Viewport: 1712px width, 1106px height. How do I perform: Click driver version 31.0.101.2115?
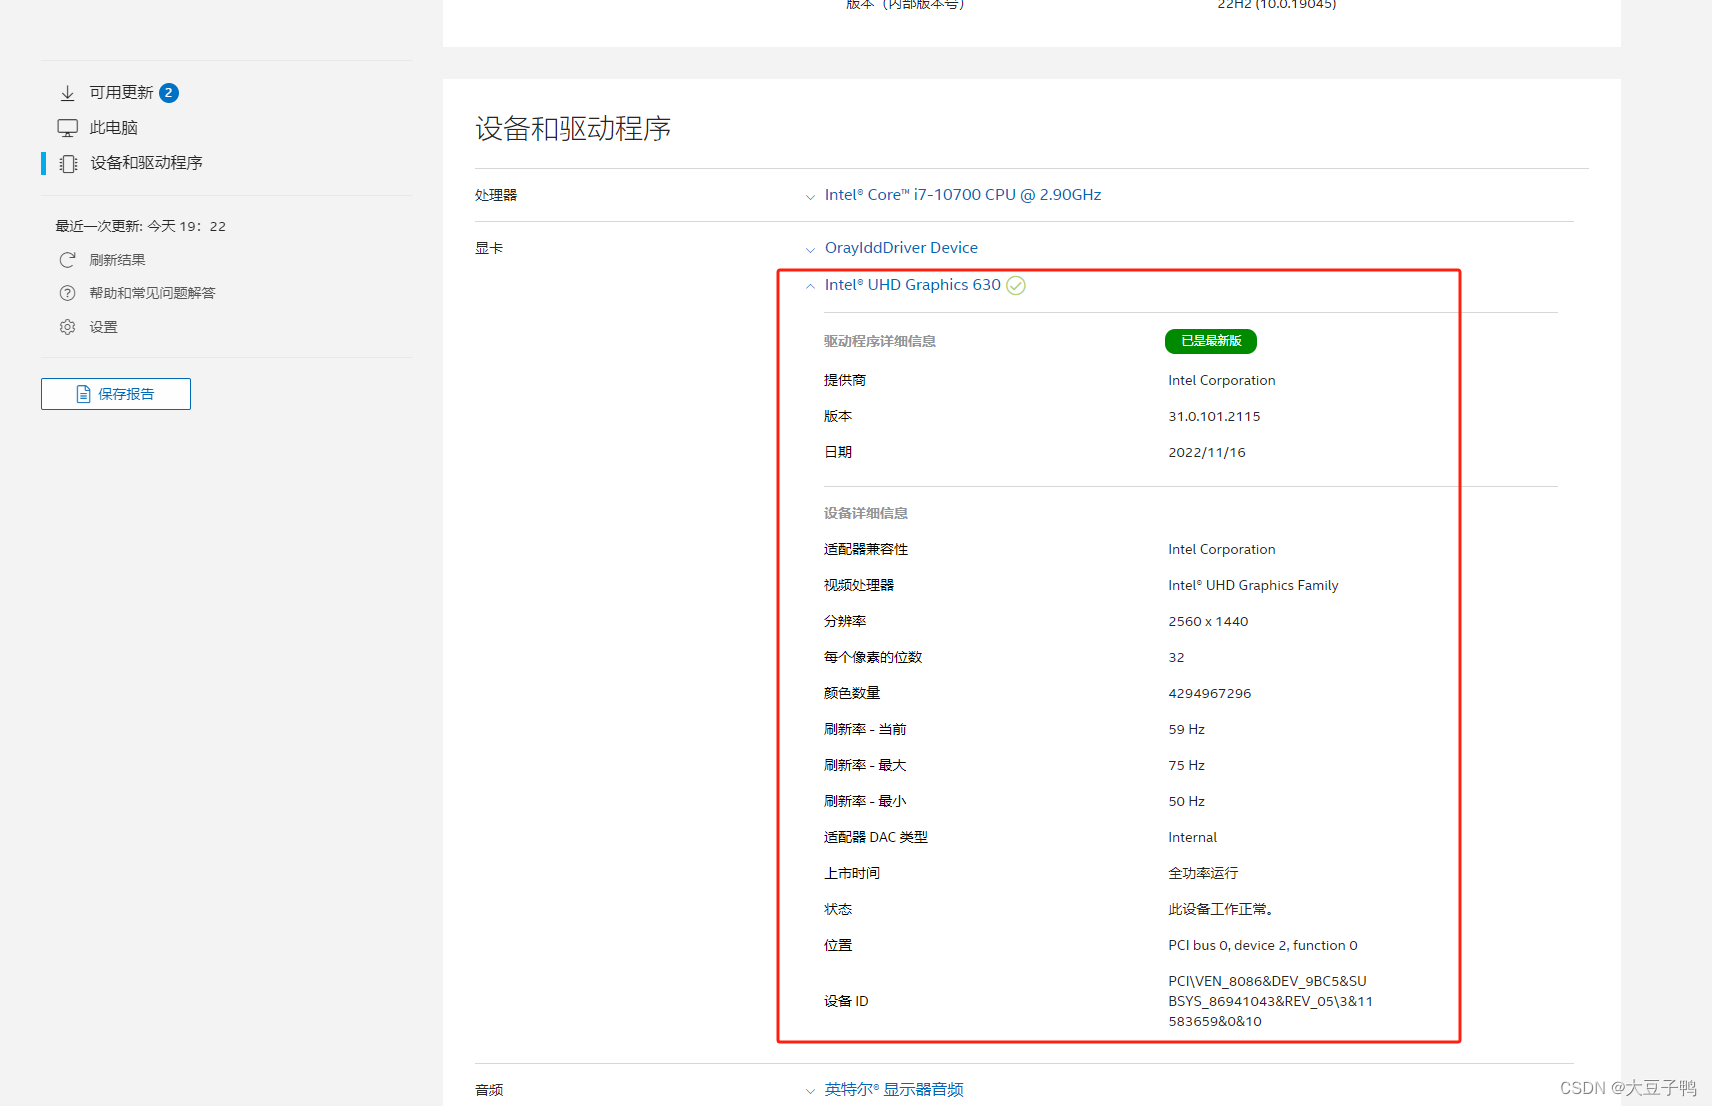pos(1214,417)
